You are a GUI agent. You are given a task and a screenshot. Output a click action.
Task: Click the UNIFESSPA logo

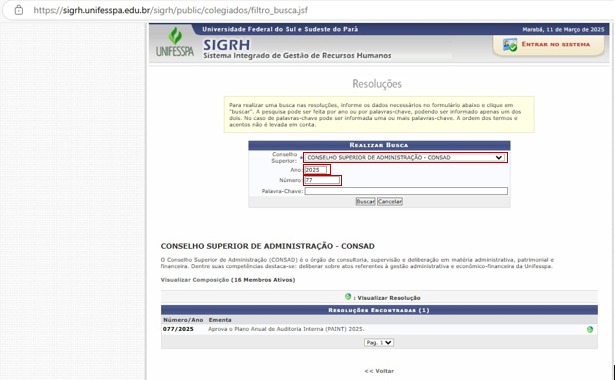(x=175, y=42)
